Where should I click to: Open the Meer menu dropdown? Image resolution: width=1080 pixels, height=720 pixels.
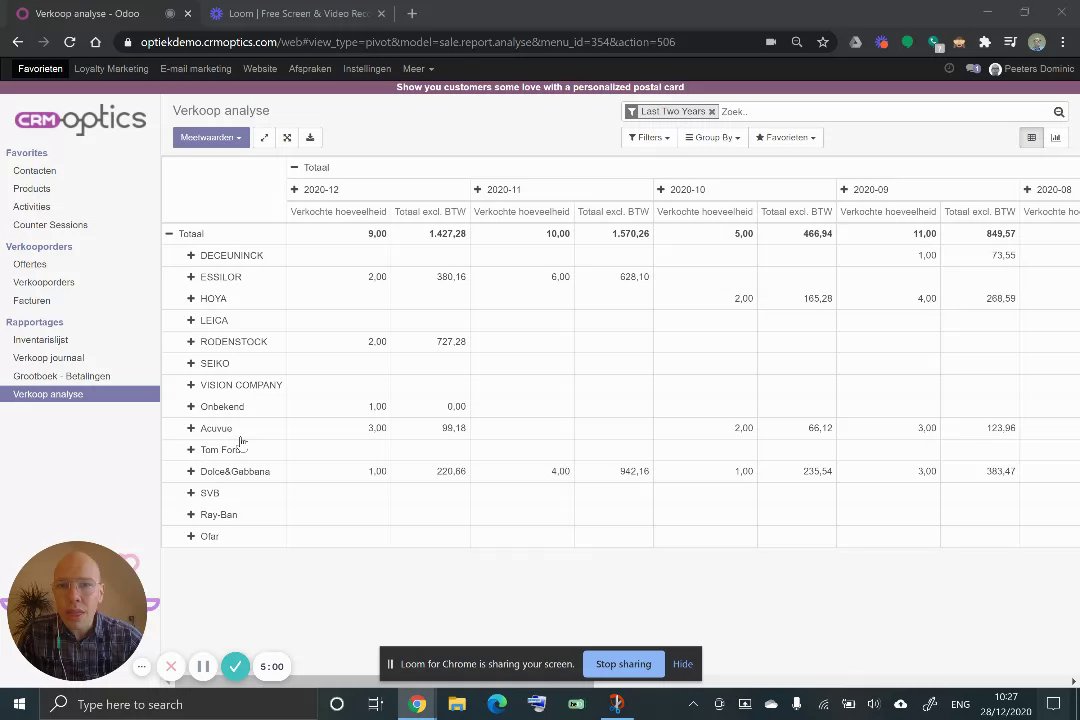418,69
